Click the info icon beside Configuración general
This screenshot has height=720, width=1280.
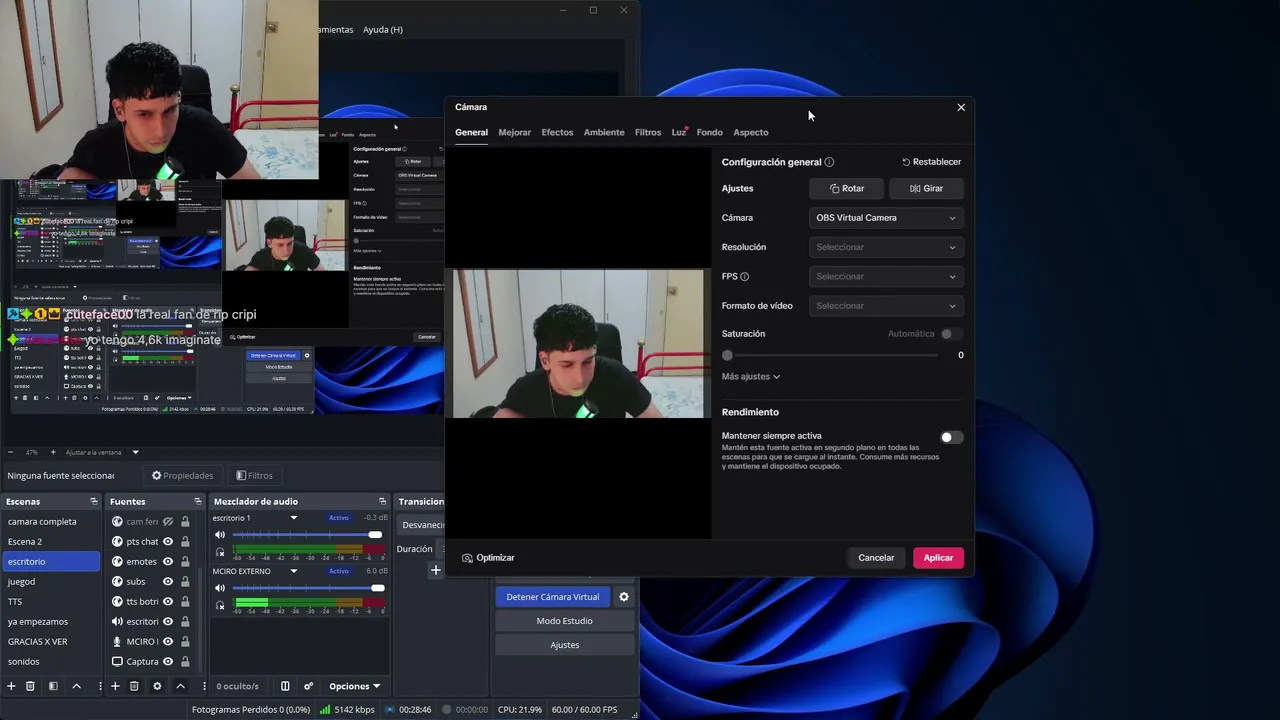pos(829,162)
